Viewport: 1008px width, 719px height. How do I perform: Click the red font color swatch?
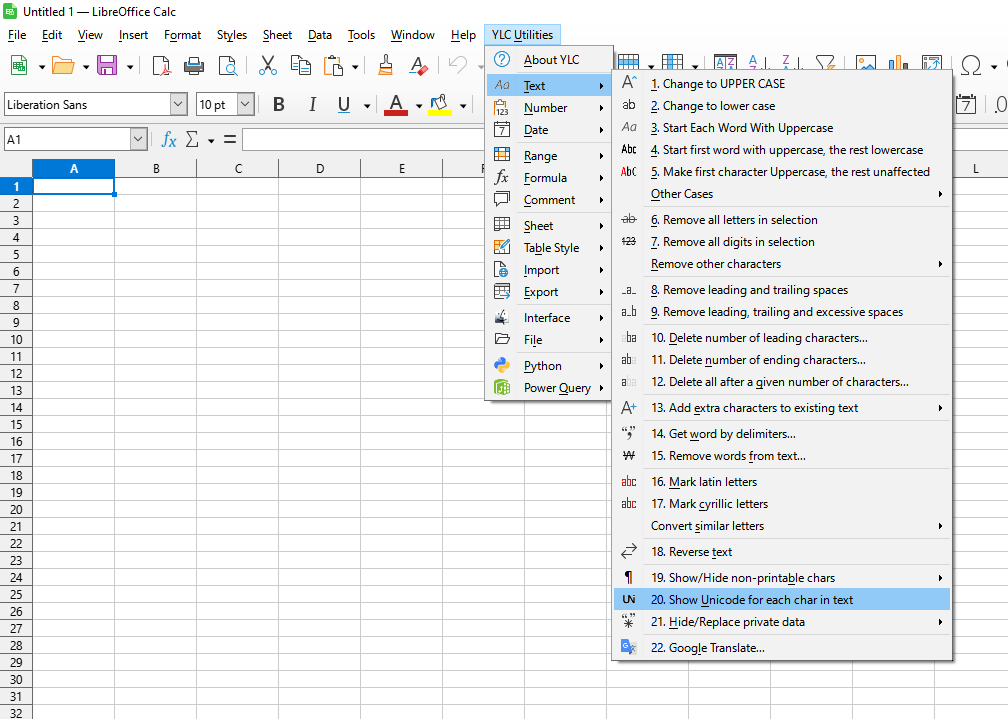click(396, 105)
